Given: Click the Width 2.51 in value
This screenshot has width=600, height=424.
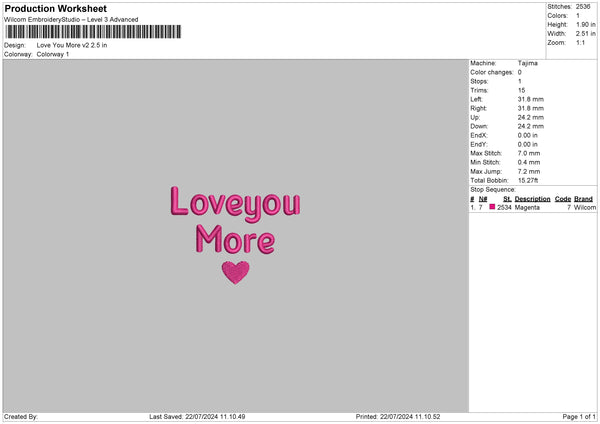Looking at the screenshot, I should point(585,34).
